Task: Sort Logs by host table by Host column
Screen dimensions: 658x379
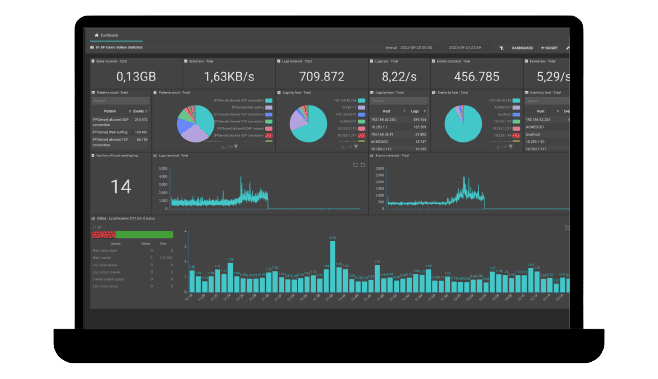Action: 386,112
